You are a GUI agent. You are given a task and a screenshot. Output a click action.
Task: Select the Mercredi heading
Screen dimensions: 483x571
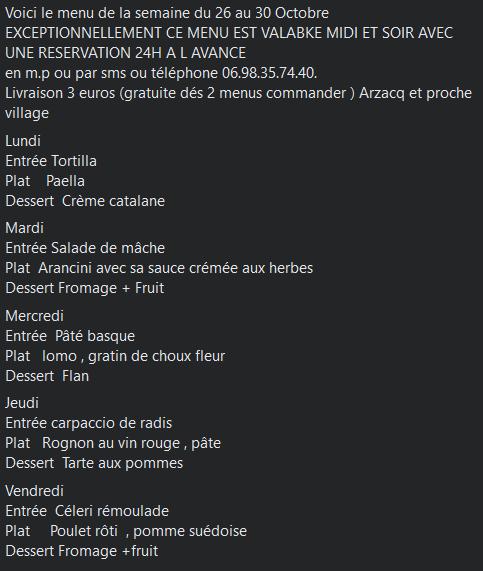coord(34,316)
